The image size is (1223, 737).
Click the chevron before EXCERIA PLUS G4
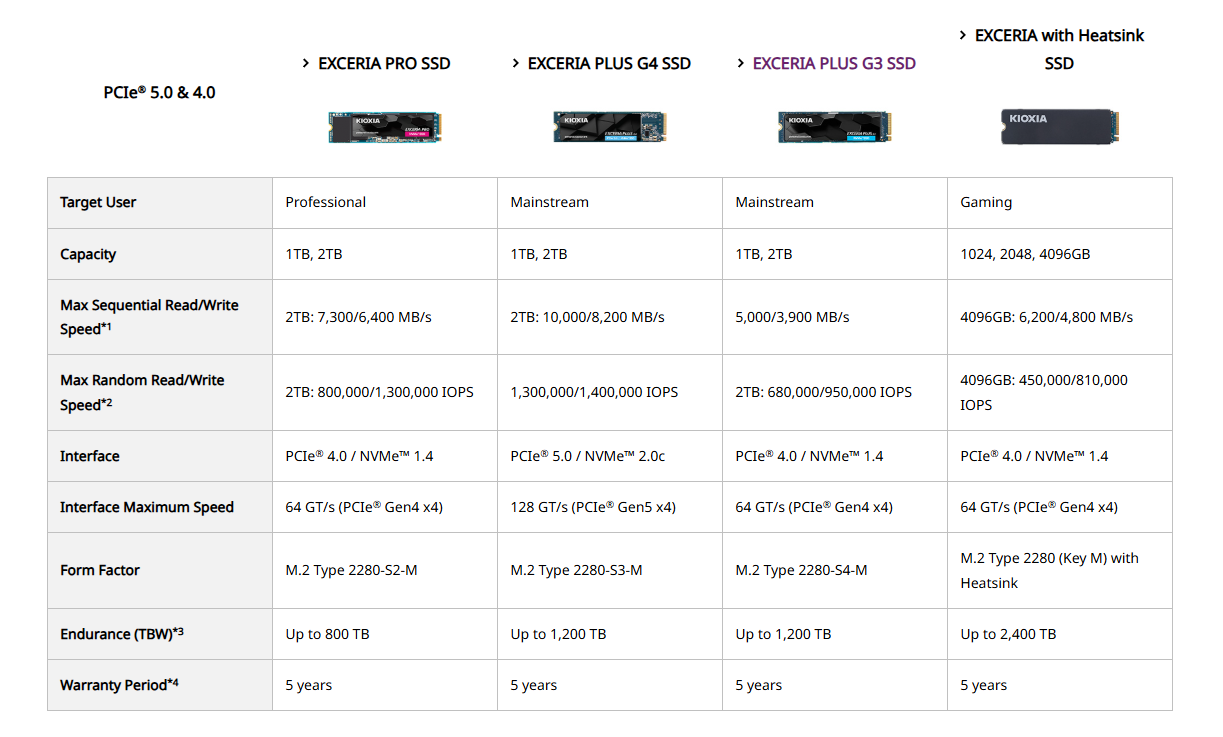click(516, 63)
